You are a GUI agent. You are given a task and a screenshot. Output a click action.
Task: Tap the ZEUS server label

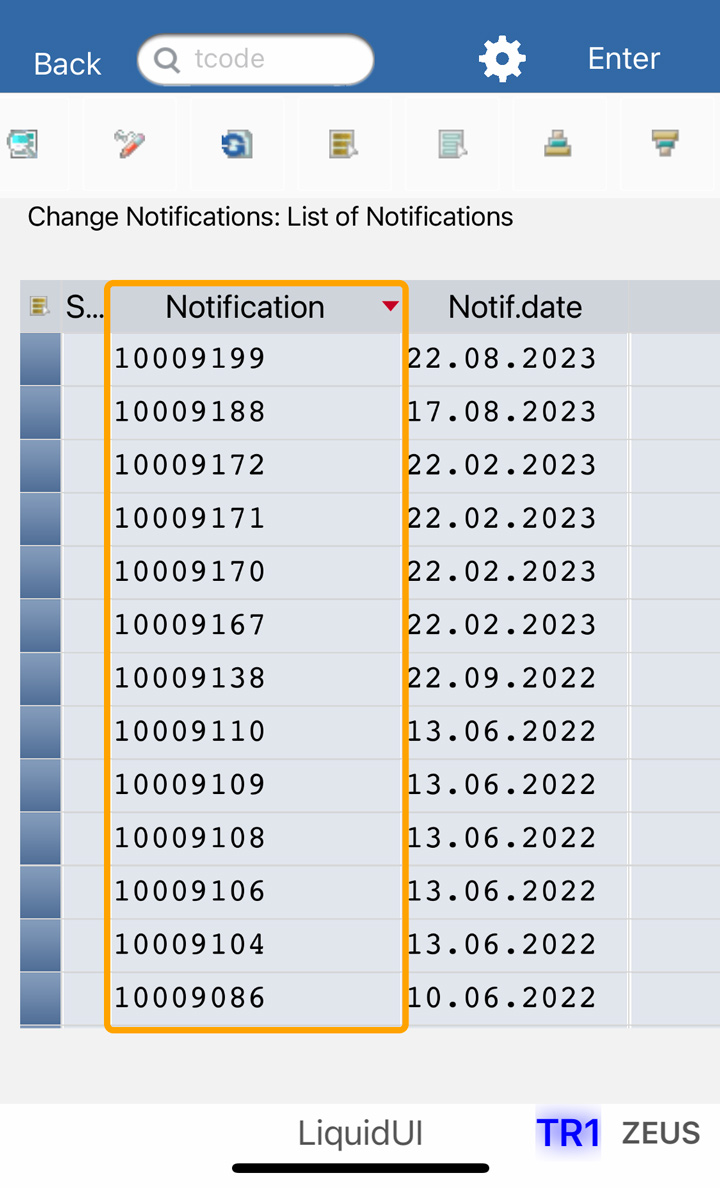coord(661,1133)
